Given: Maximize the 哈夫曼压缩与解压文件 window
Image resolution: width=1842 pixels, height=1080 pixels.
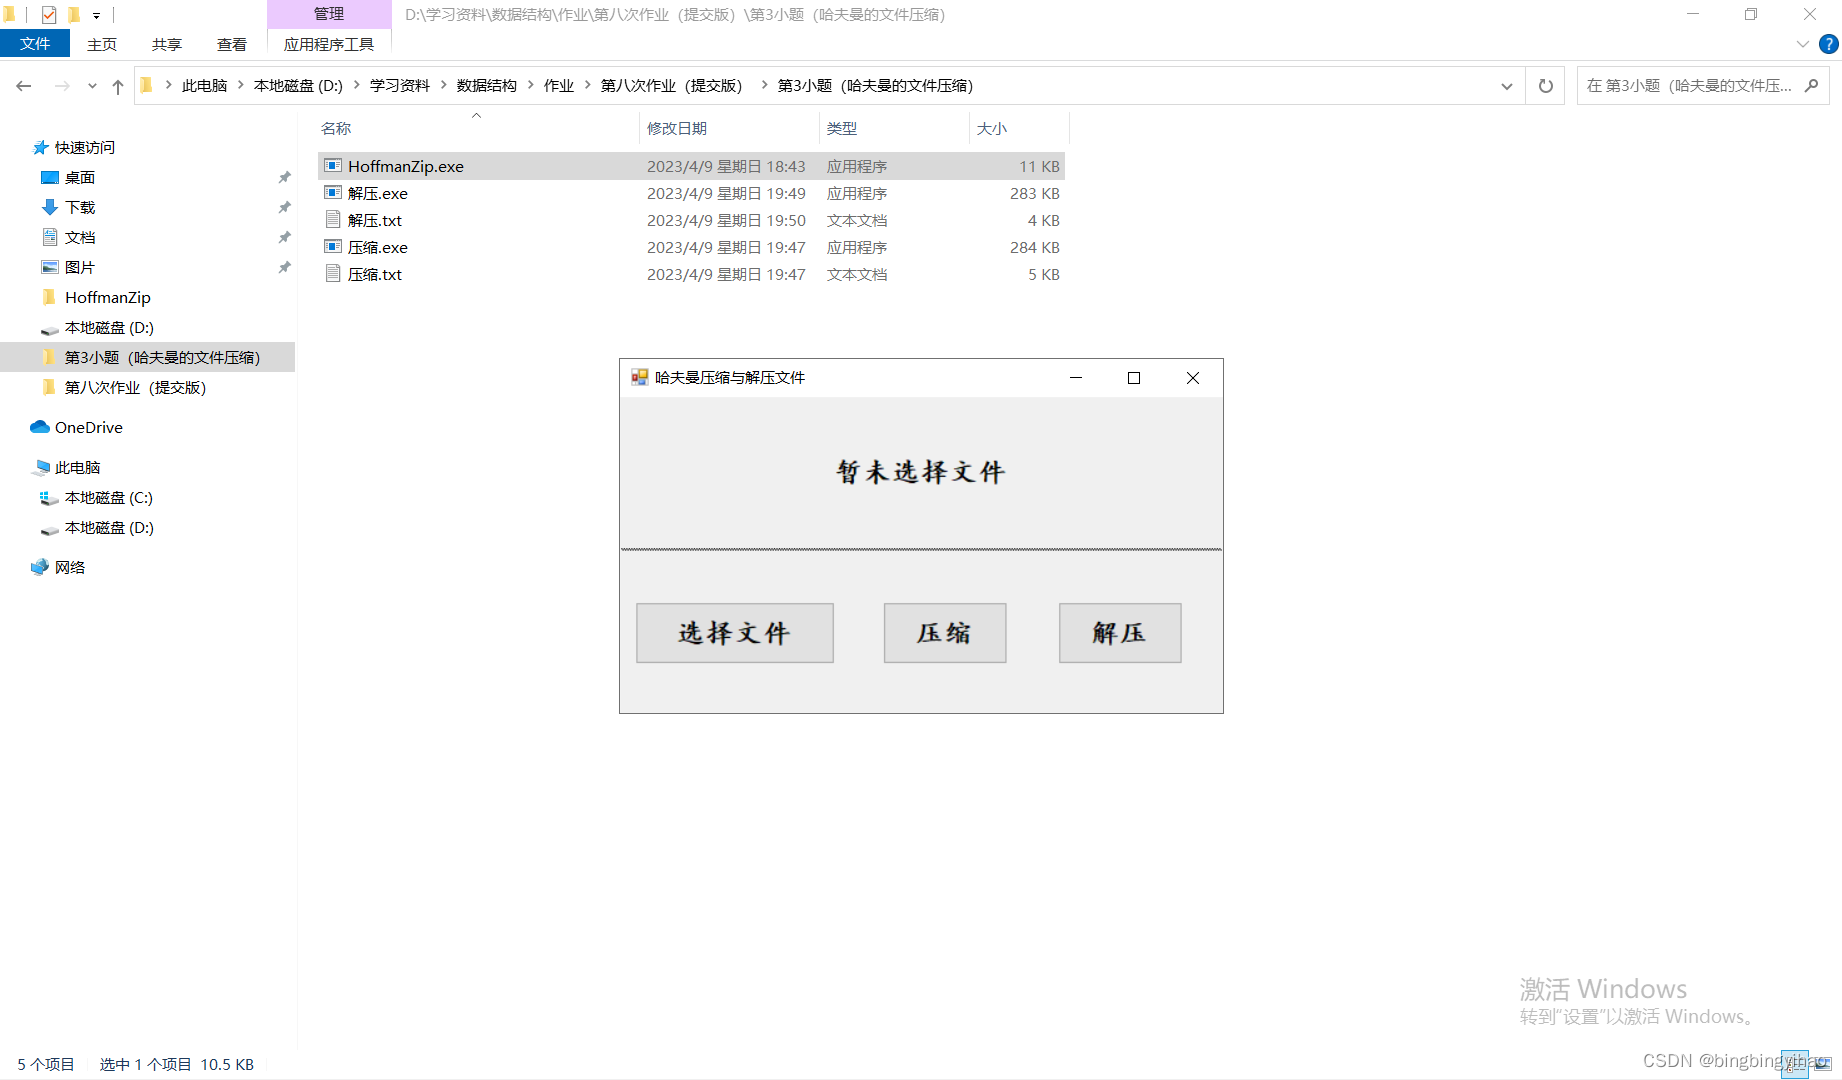Looking at the screenshot, I should click(x=1134, y=378).
